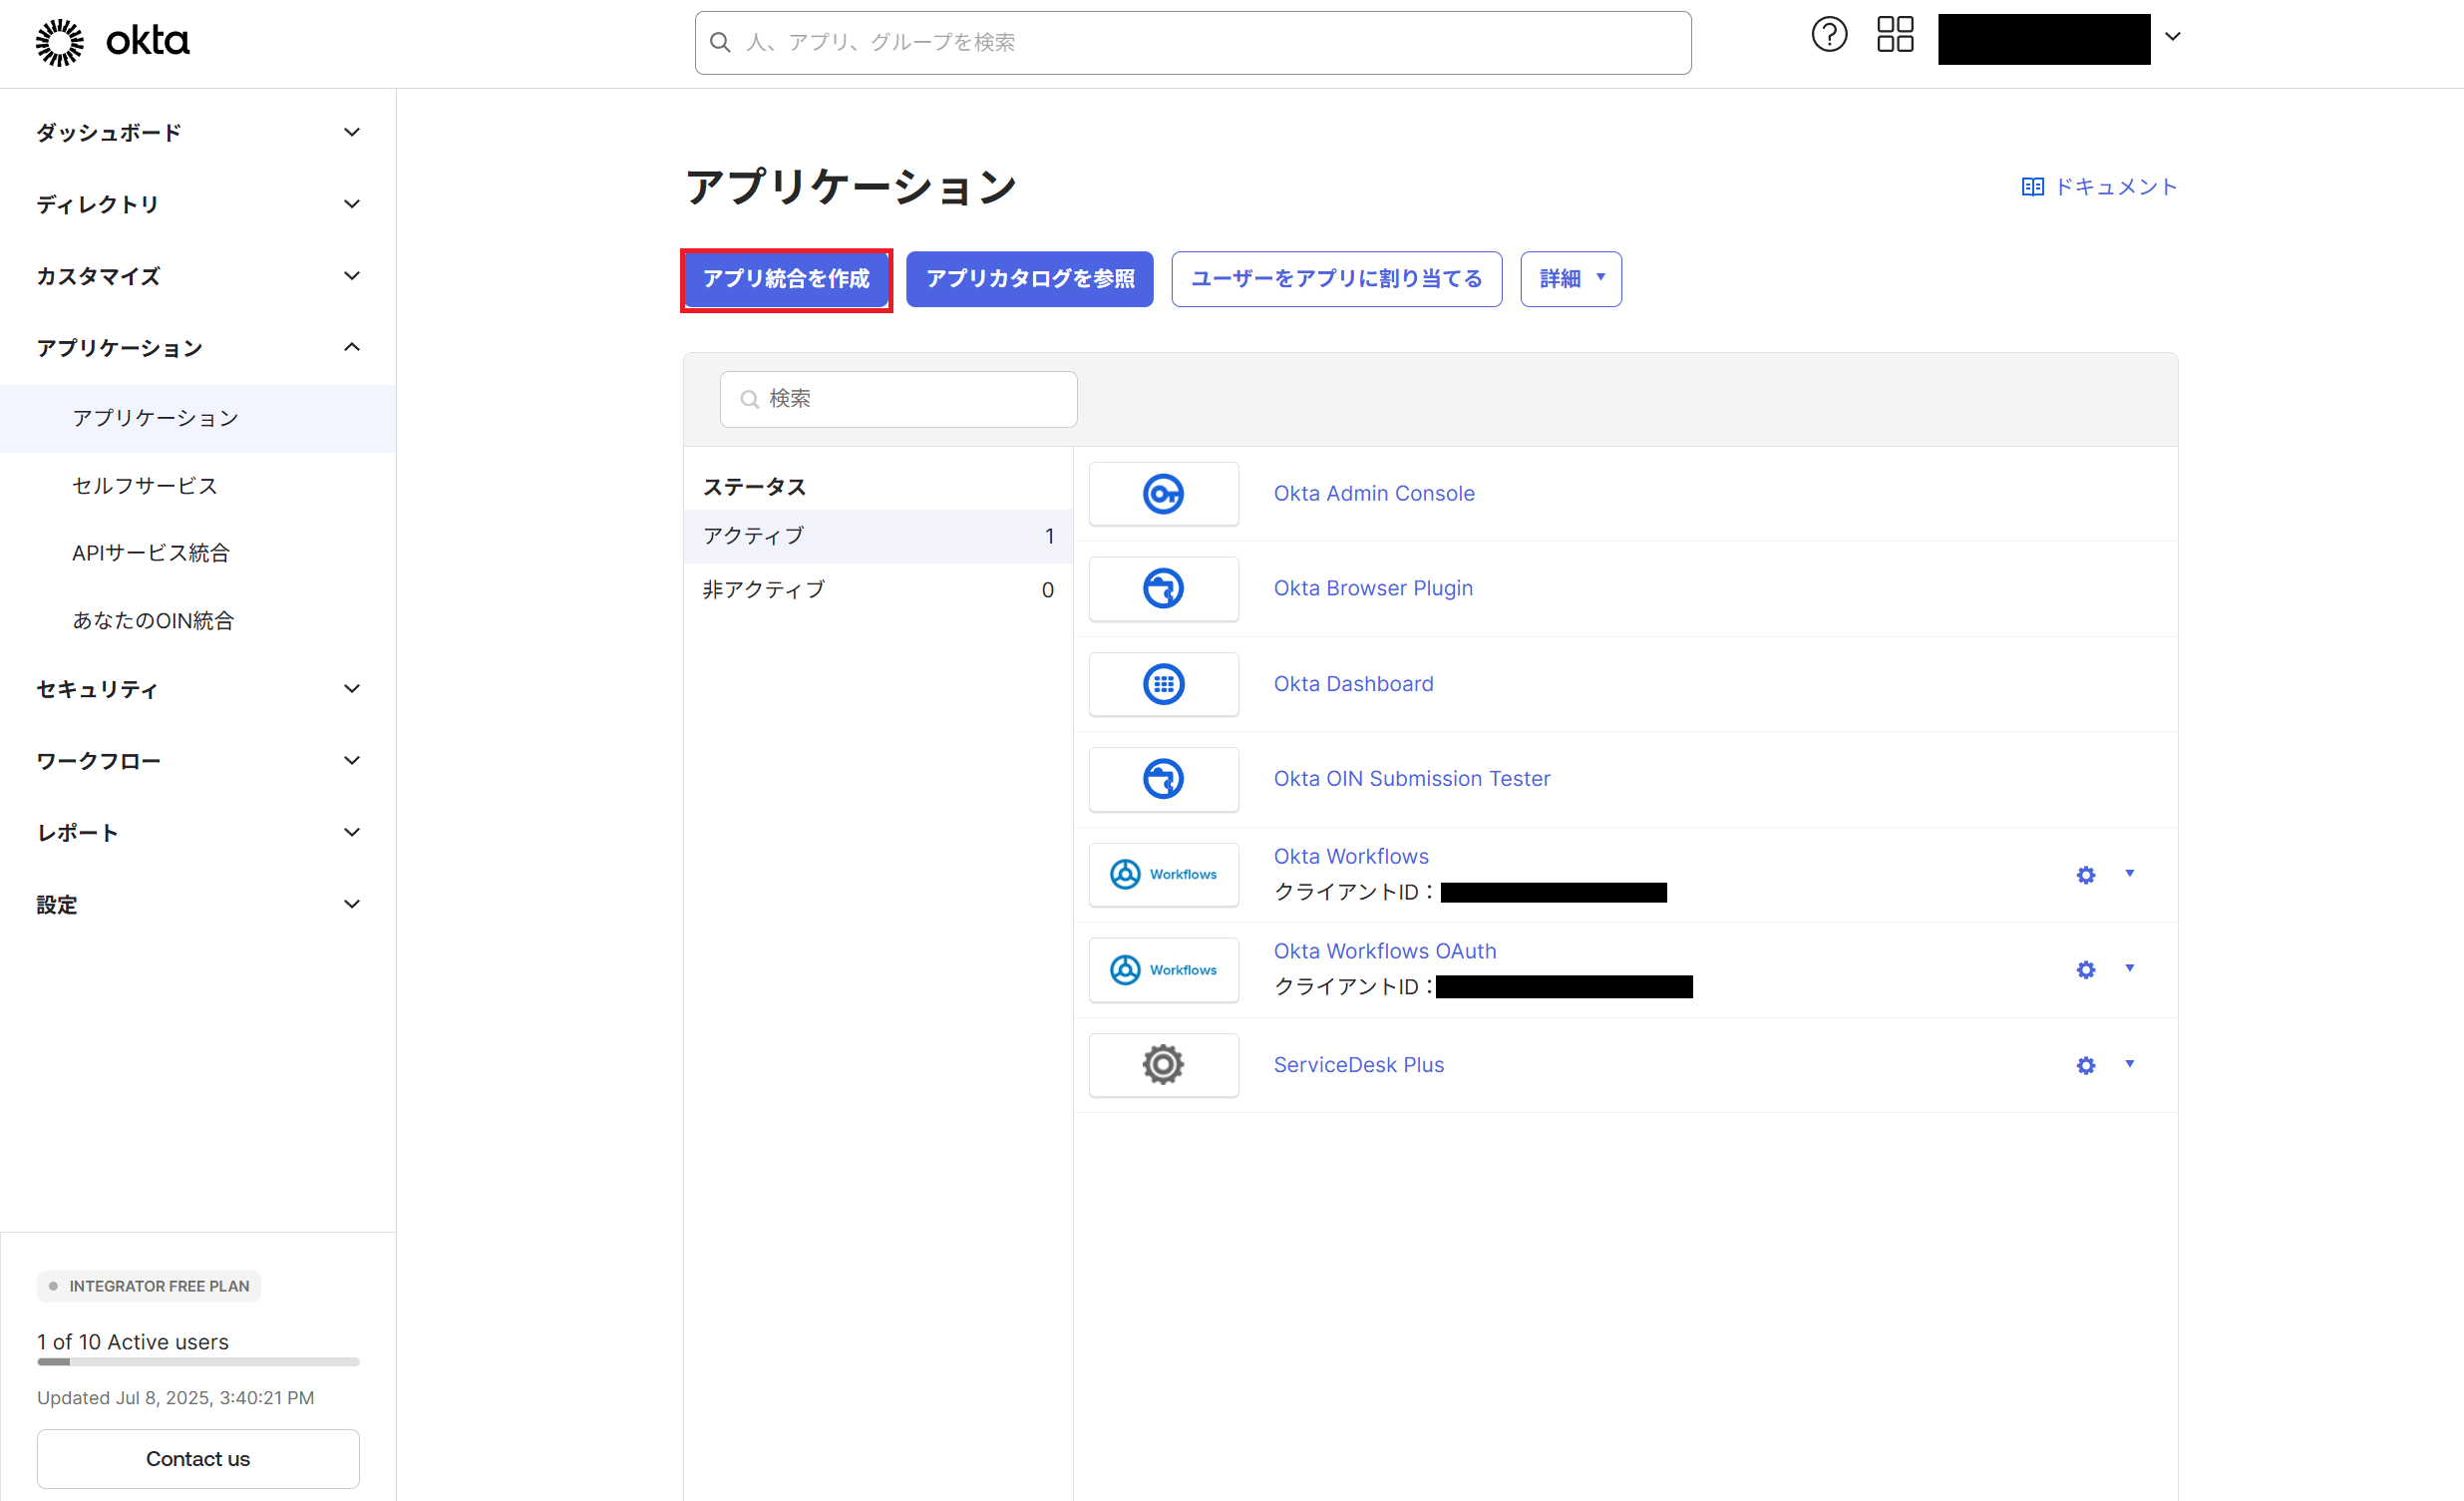The image size is (2464, 1501).
Task: Click the Okta logo
Action: click(x=112, y=42)
